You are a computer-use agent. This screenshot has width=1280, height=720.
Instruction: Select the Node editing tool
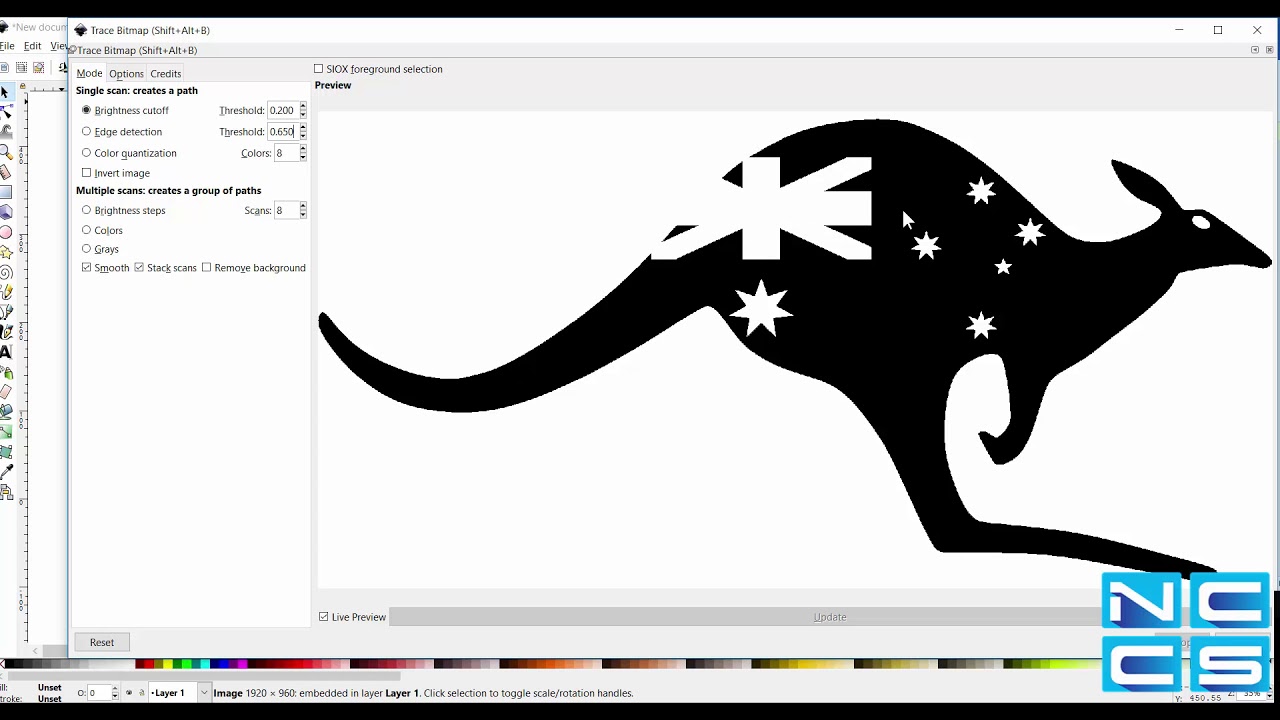(6, 111)
